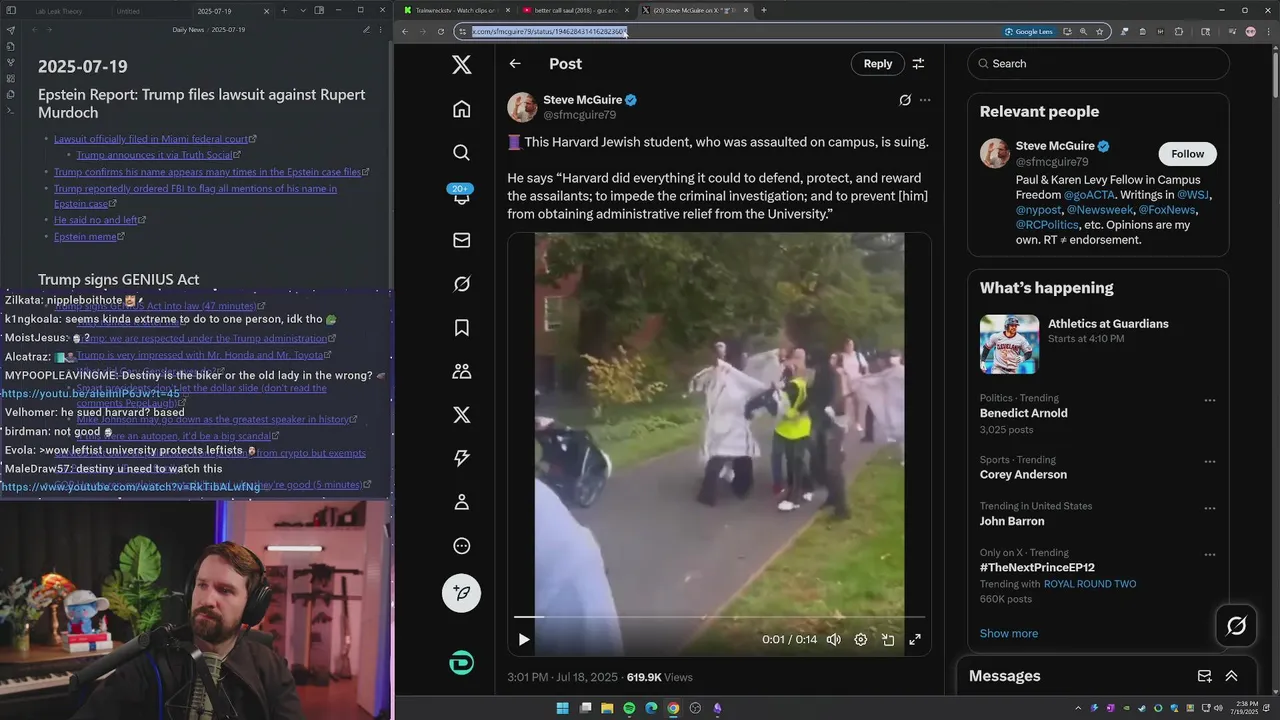Open X notifications bell with 20+ badge

[x=461, y=196]
